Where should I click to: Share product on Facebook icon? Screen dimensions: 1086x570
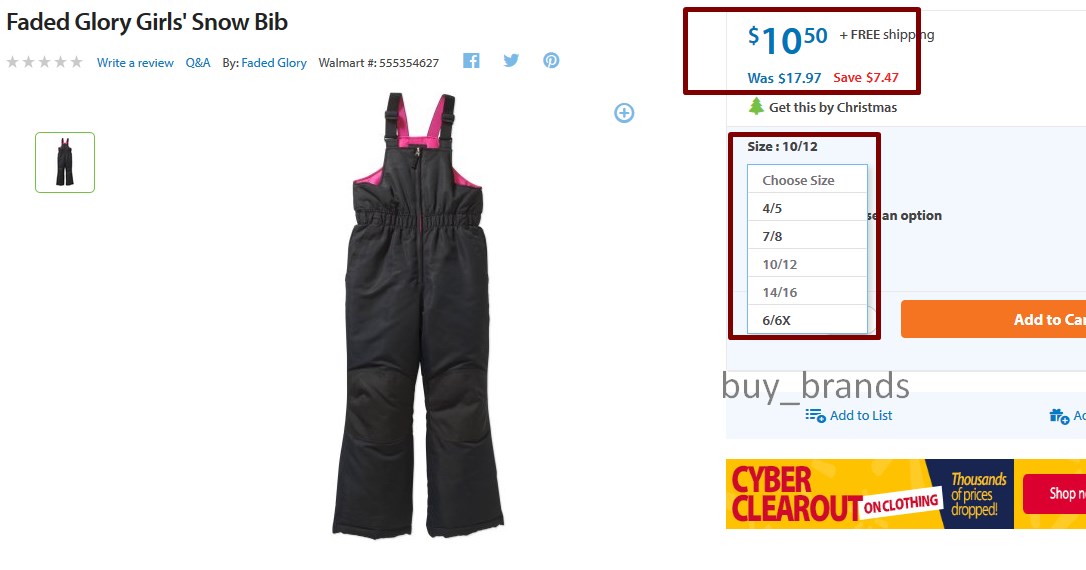point(471,61)
